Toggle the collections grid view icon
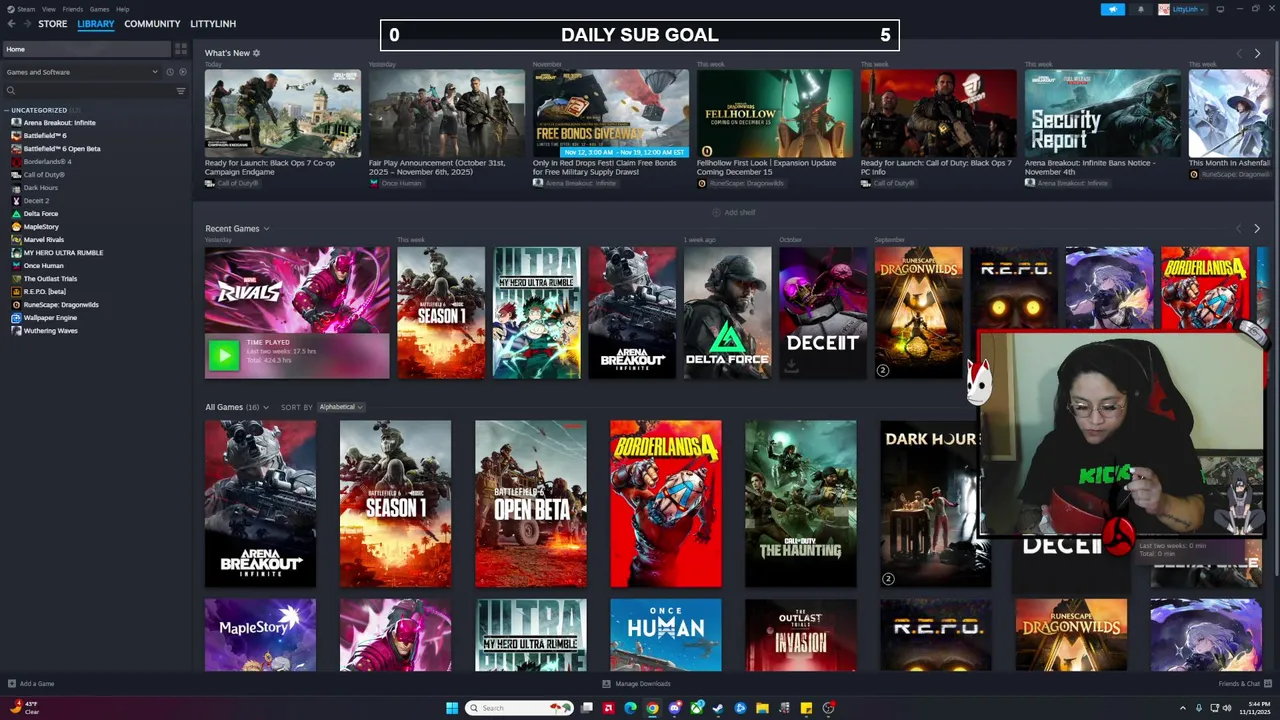The width and height of the screenshot is (1280, 720). tap(181, 49)
